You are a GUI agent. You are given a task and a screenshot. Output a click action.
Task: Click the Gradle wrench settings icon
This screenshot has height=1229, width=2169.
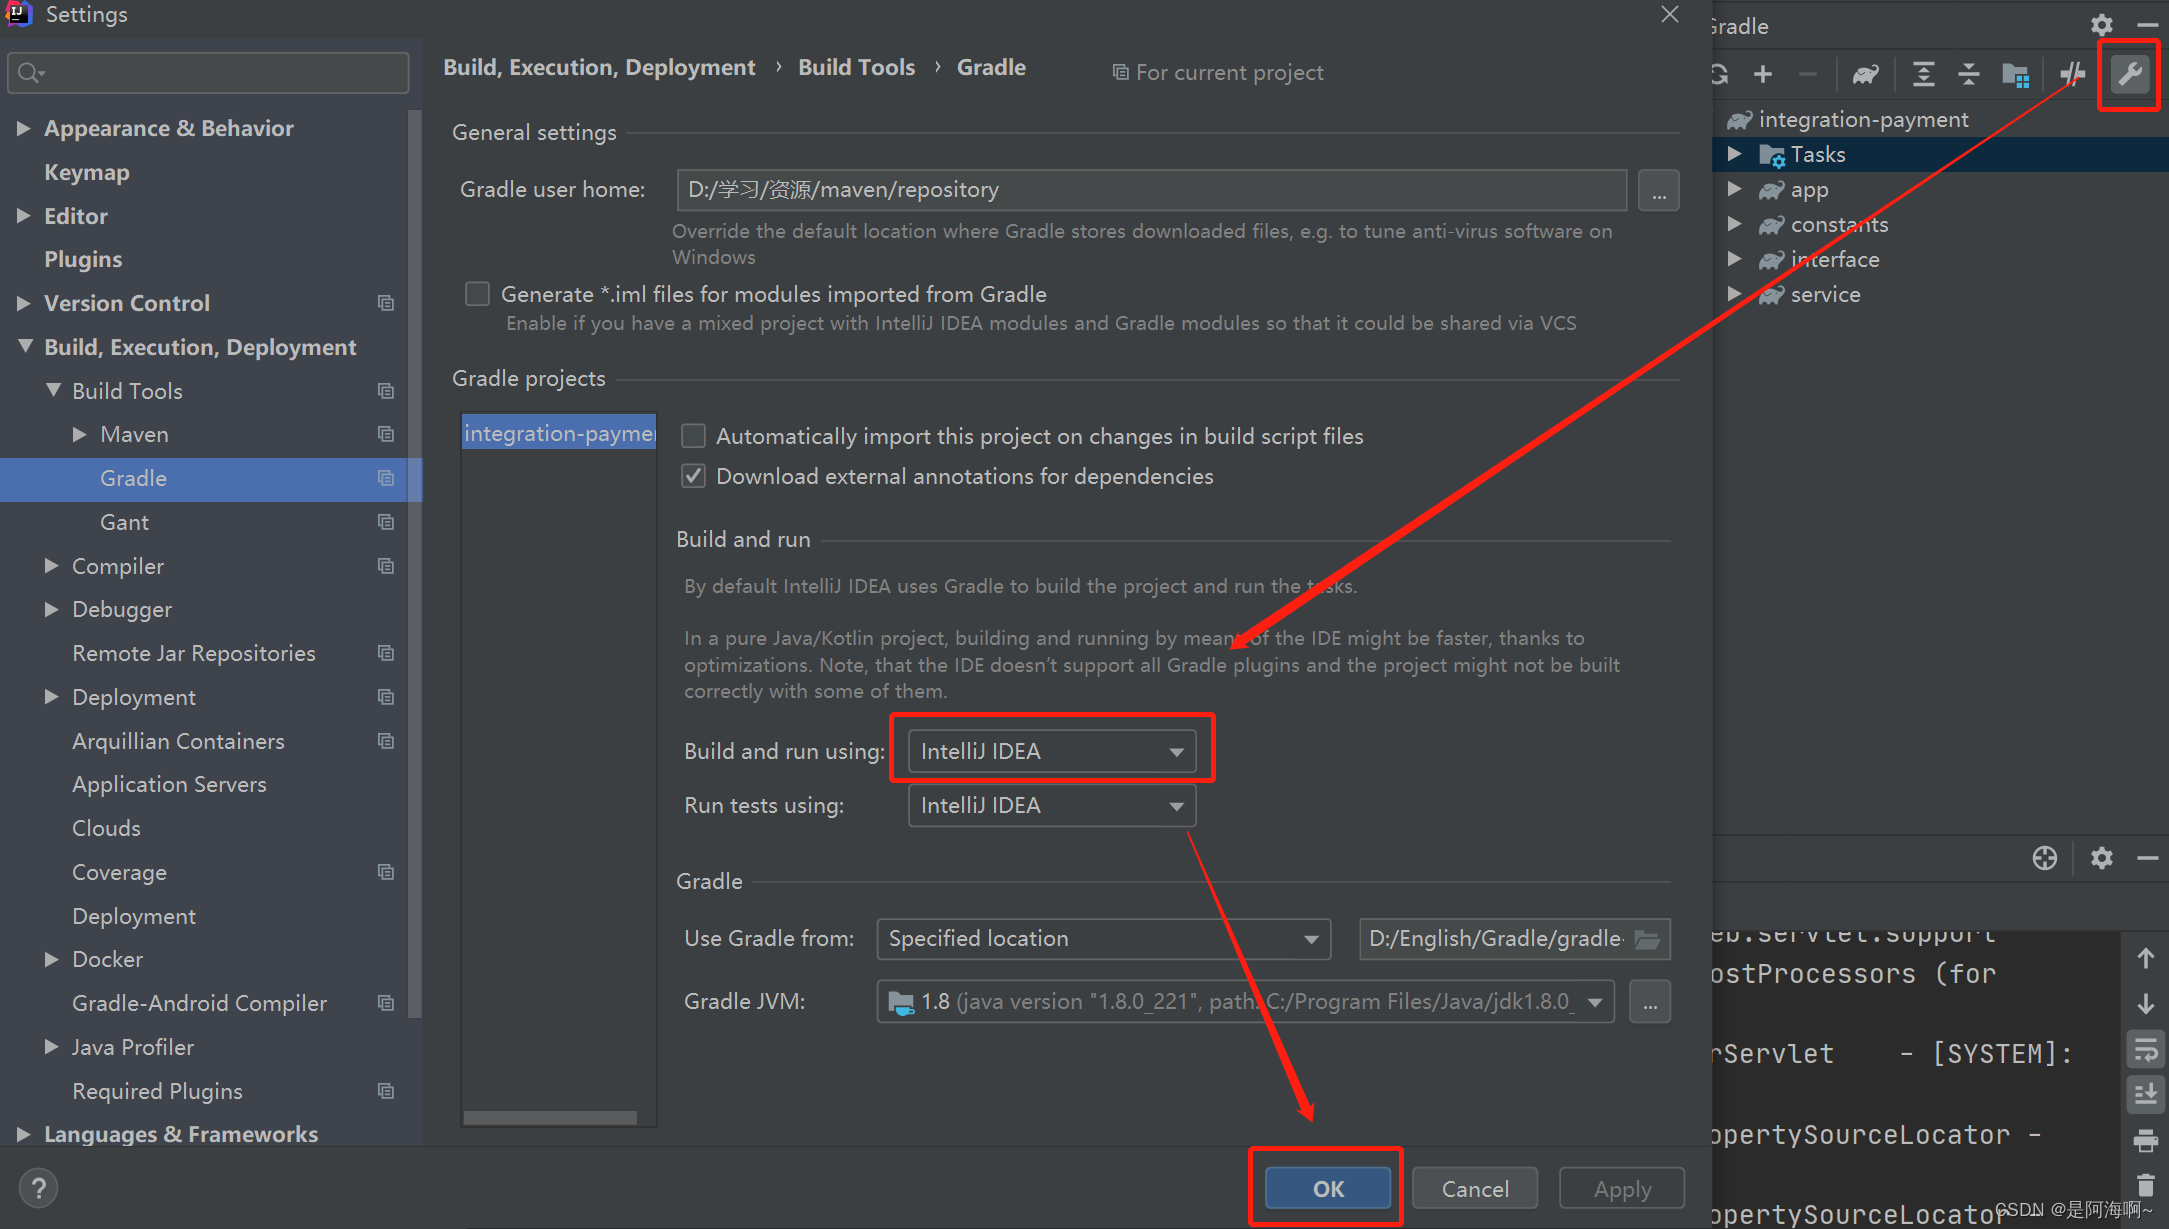[x=2129, y=74]
